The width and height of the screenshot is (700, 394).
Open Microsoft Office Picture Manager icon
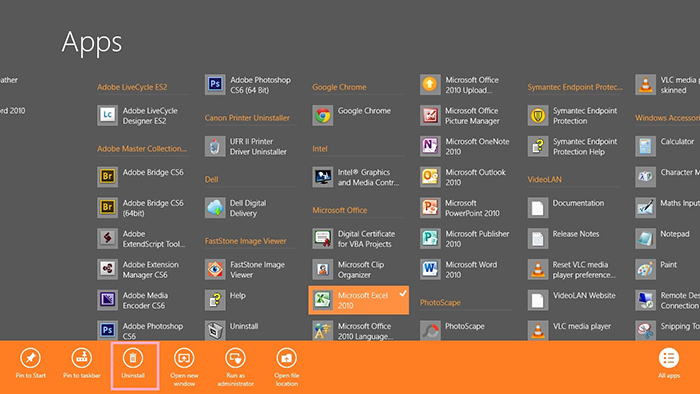tap(430, 115)
